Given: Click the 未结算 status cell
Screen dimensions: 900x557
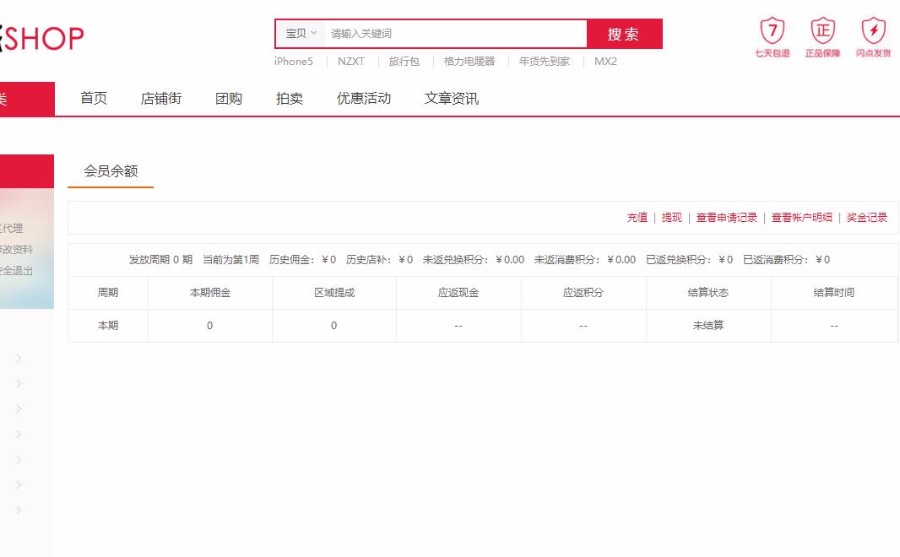Looking at the screenshot, I should pos(708,326).
